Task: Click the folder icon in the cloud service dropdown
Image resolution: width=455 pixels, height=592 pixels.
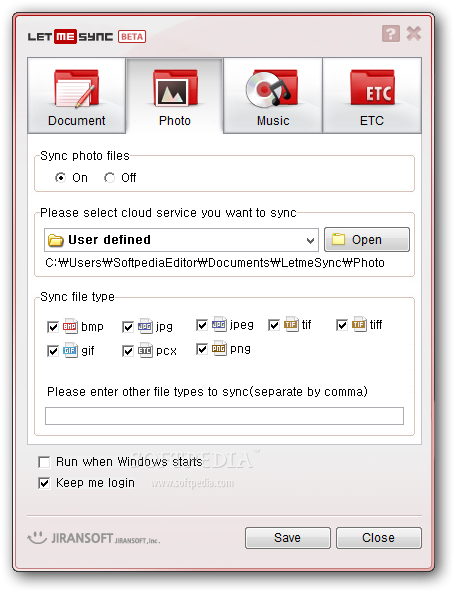Action: [x=56, y=240]
